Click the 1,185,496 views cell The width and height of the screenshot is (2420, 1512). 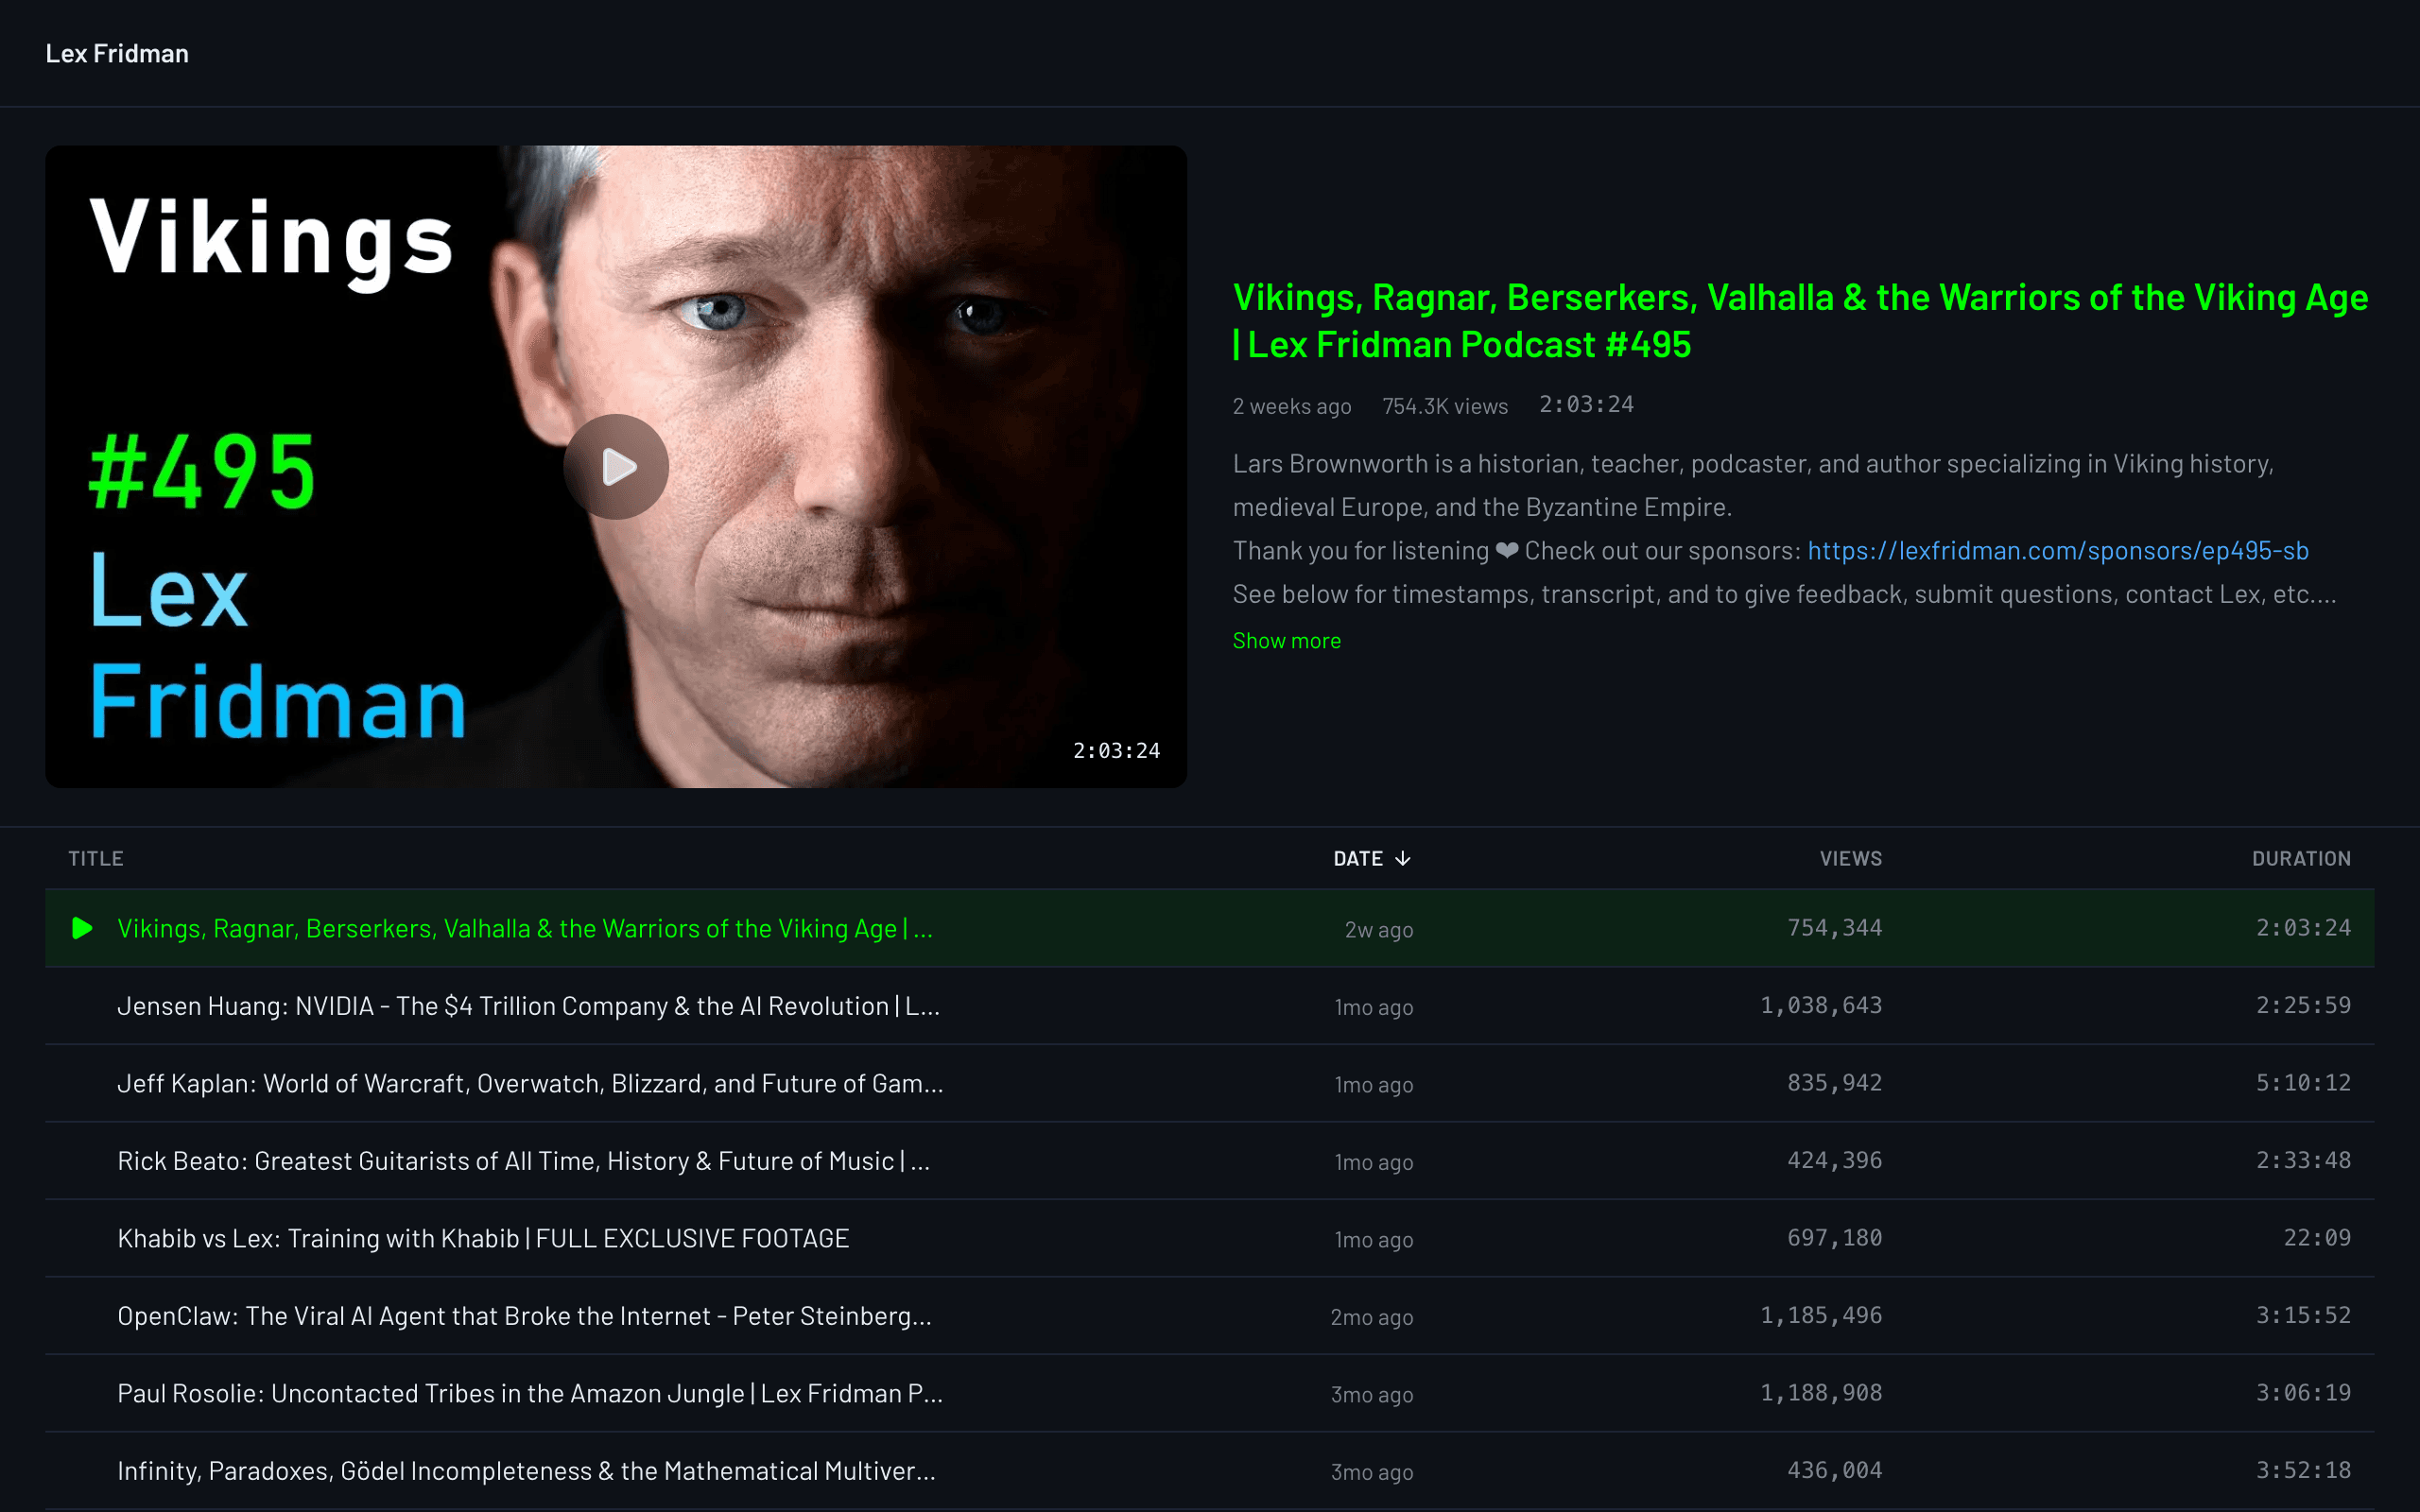coord(1821,1315)
